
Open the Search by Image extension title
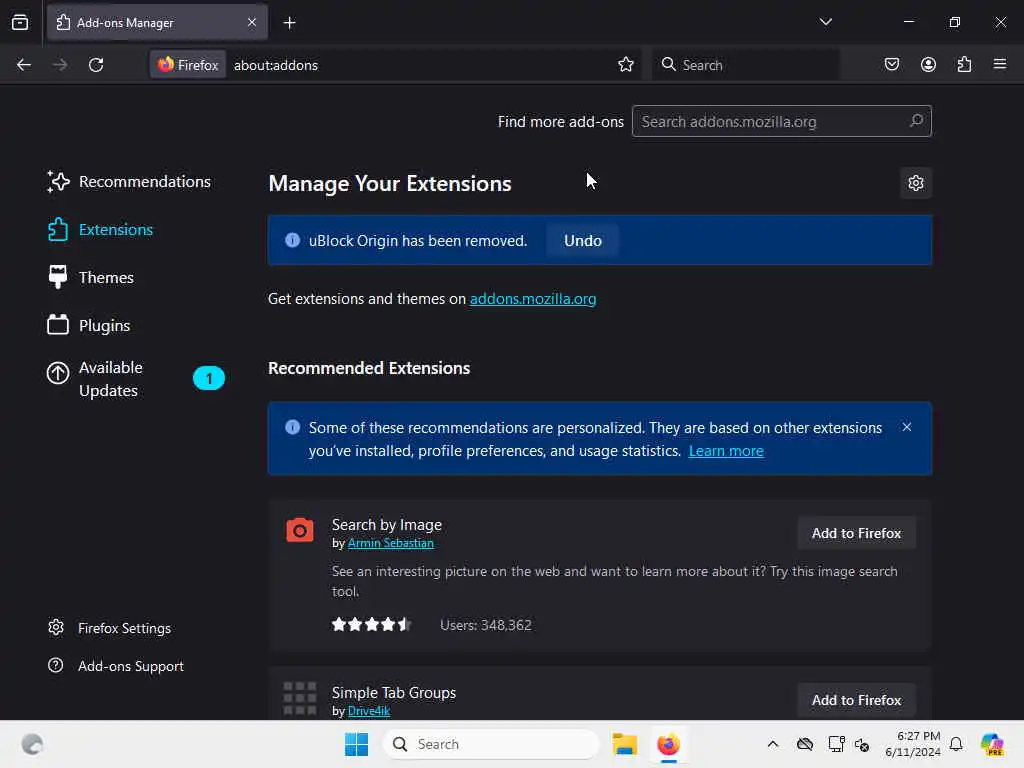387,524
